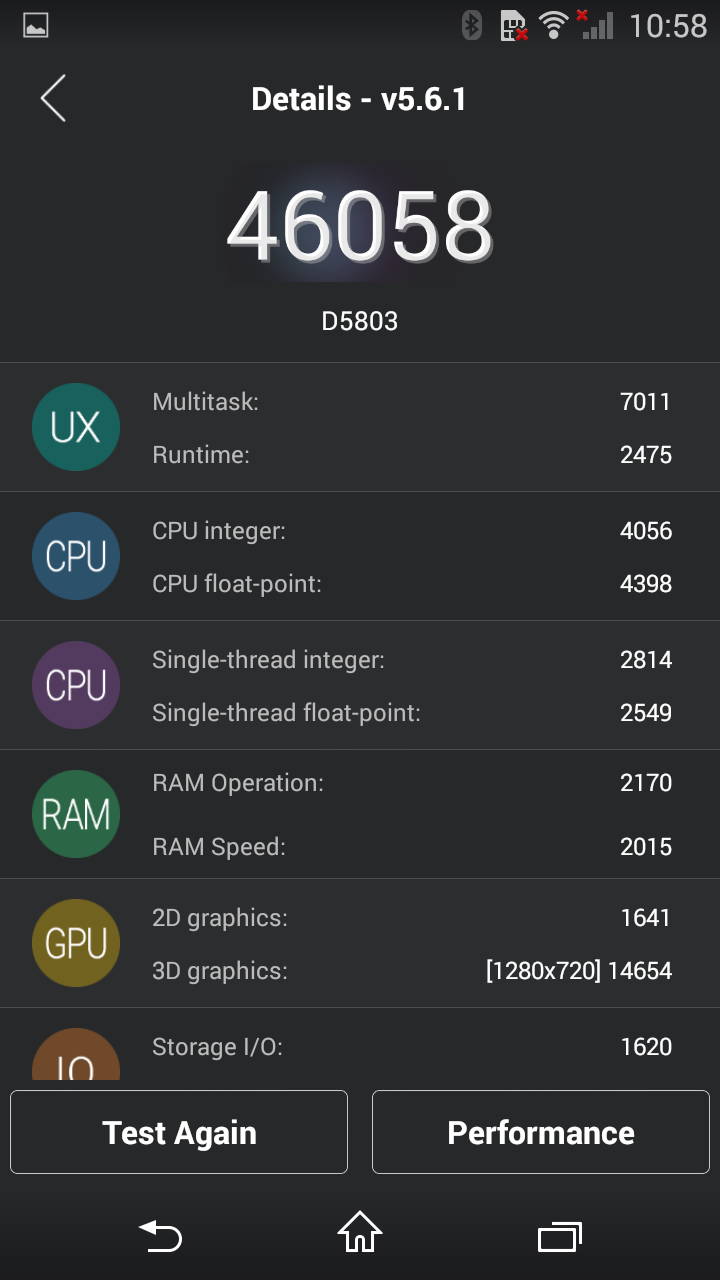This screenshot has width=720, height=1280.
Task: Tap the screenshot notification icon in status bar
Action: [36, 26]
